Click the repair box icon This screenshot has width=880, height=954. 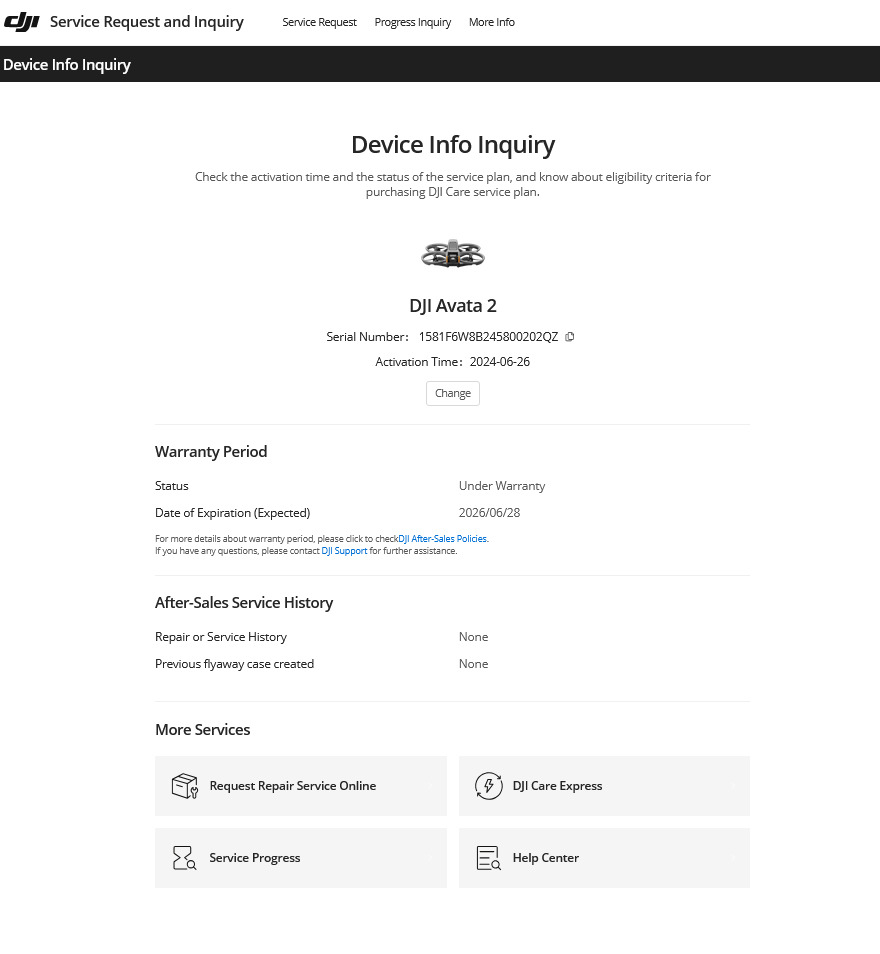click(185, 785)
